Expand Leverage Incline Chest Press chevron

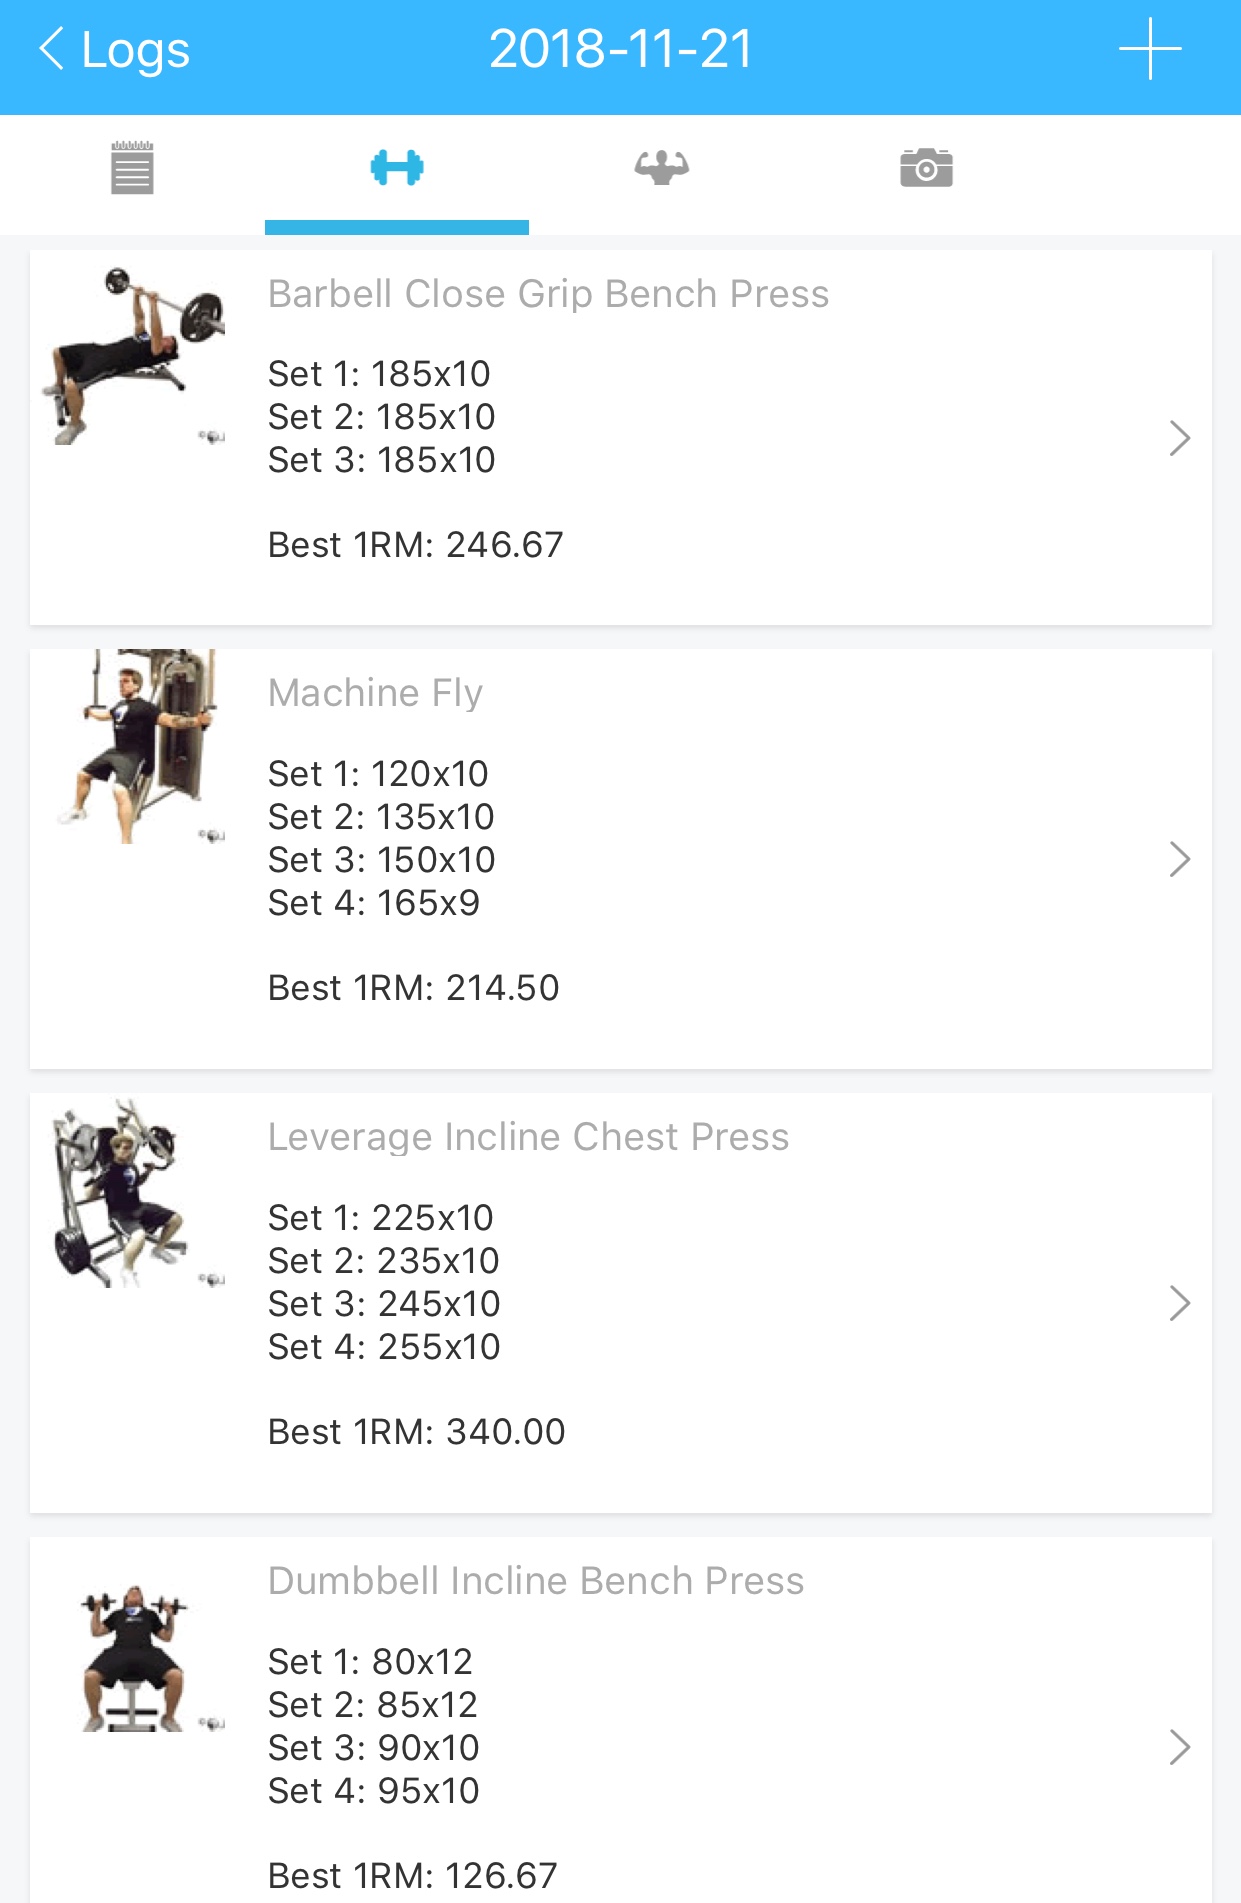(1179, 1303)
